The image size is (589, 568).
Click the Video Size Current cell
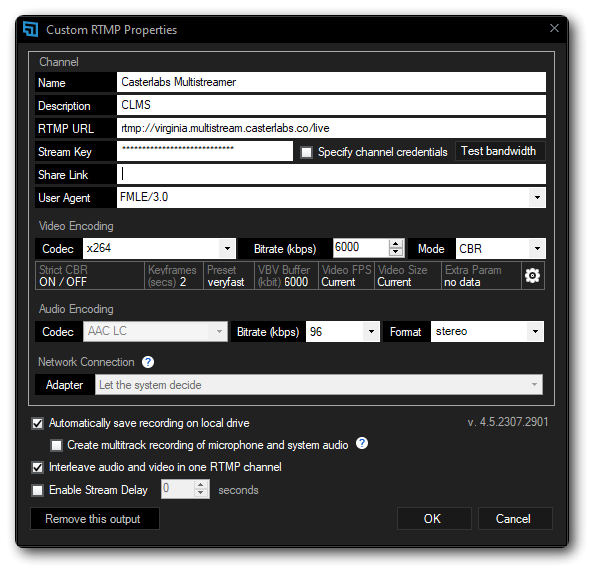[x=408, y=276]
